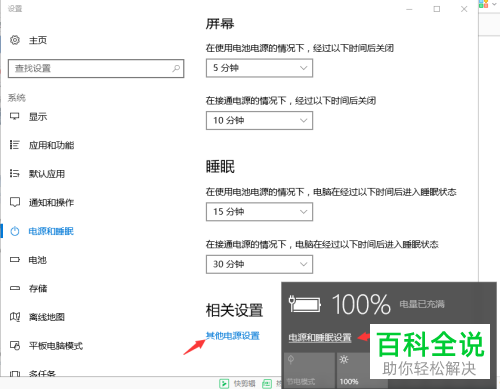Click the sun brightness icon in flyout
Image resolution: width=500 pixels, height=389 pixels.
[344, 360]
